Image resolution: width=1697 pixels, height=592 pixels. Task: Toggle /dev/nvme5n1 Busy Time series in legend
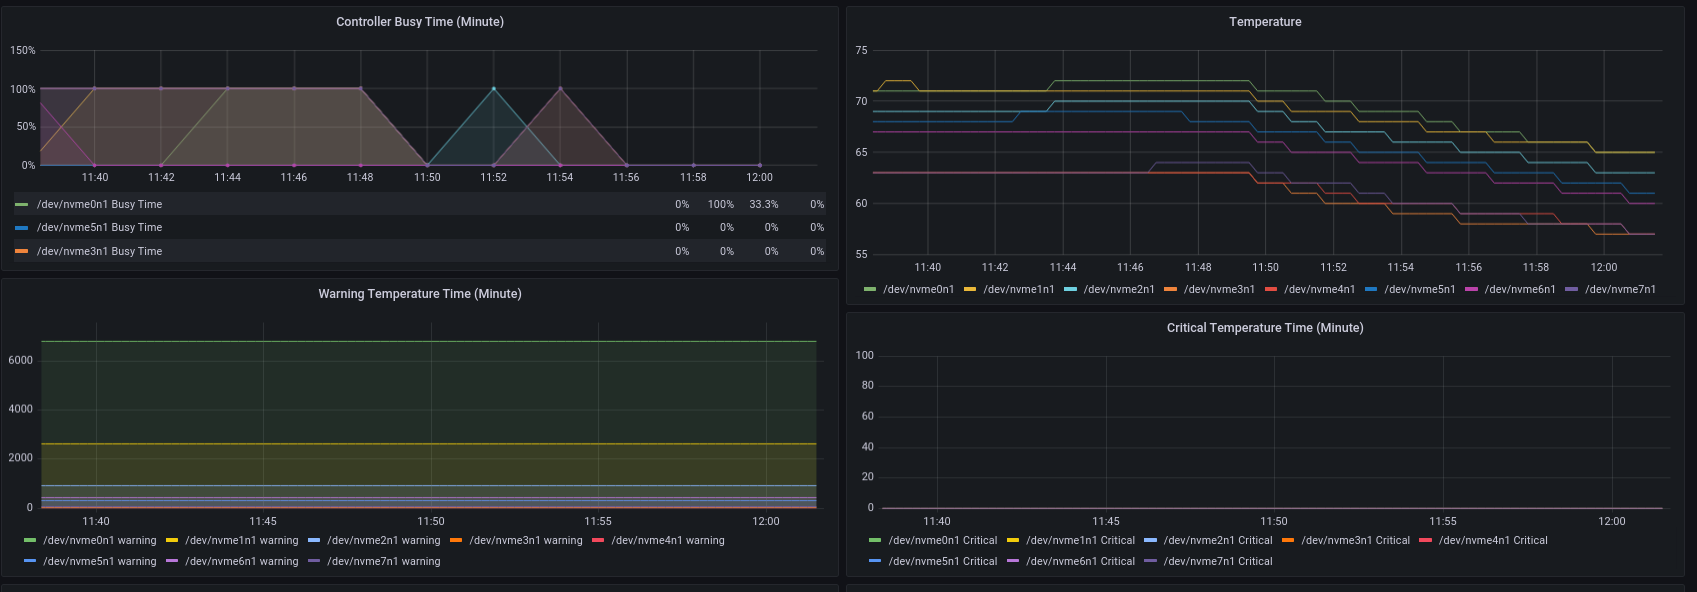99,228
